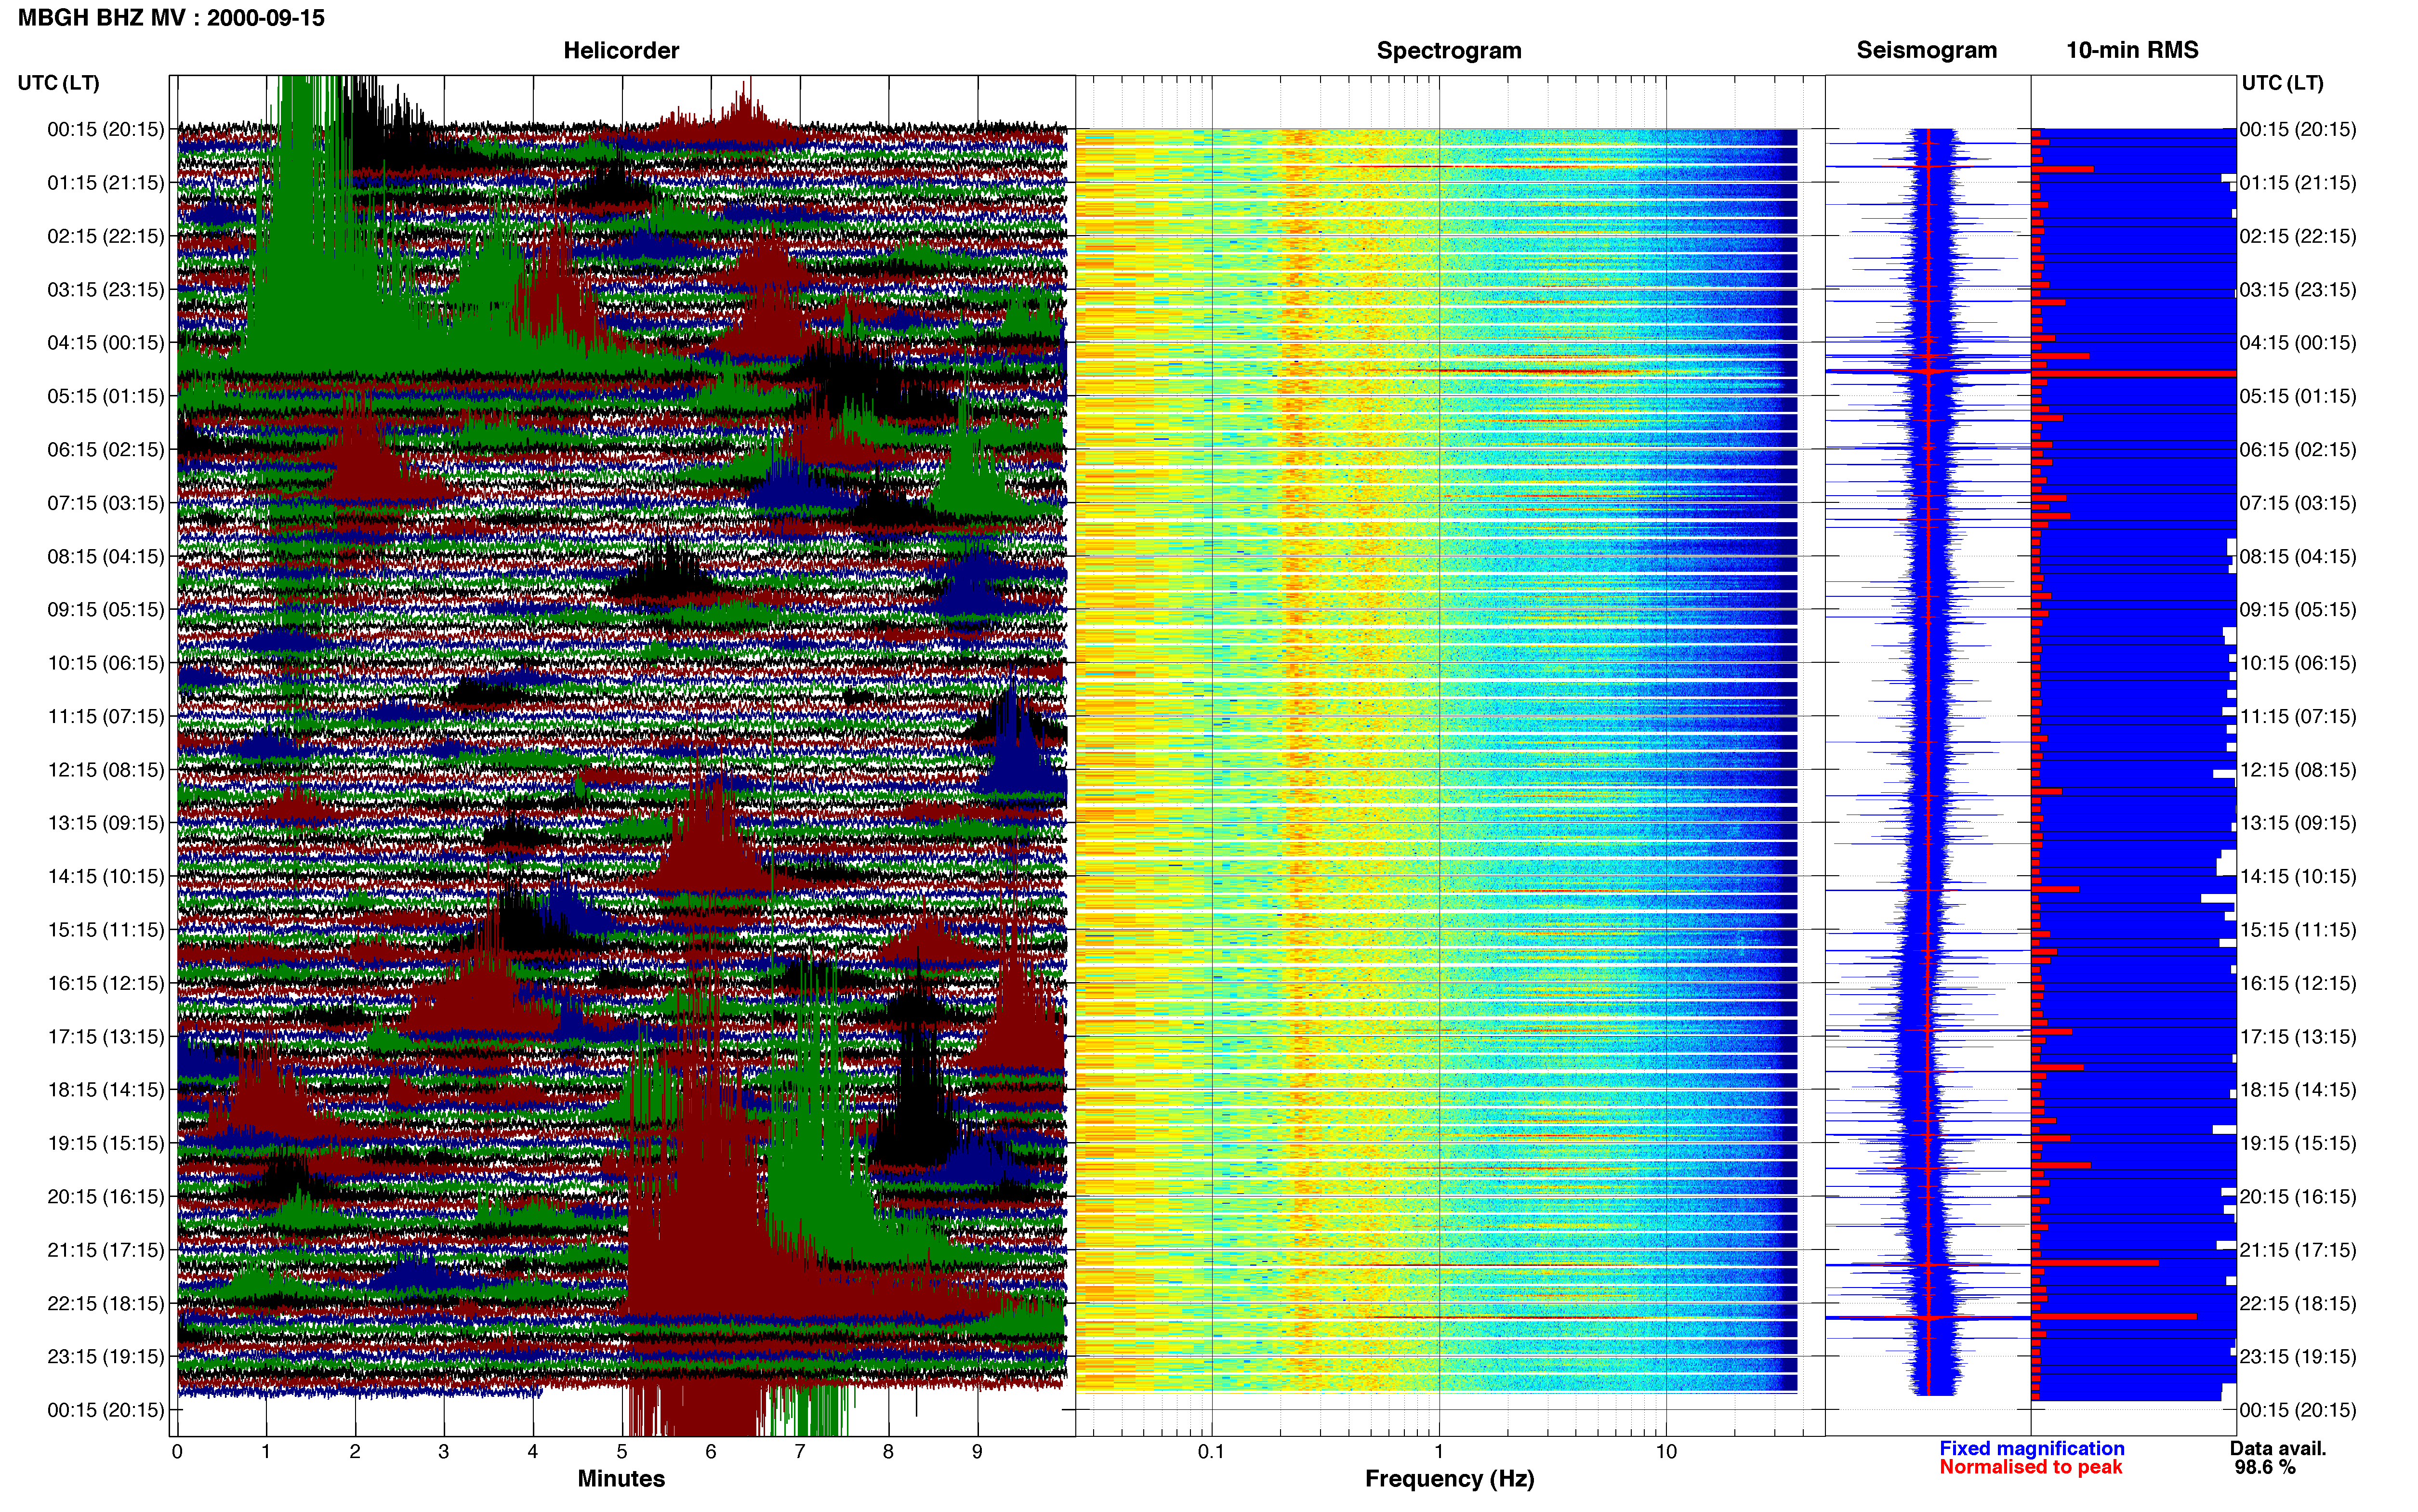Click the Helicorder-side 19:15 (15:15) time label
2418x1512 pixels.
[106, 1143]
